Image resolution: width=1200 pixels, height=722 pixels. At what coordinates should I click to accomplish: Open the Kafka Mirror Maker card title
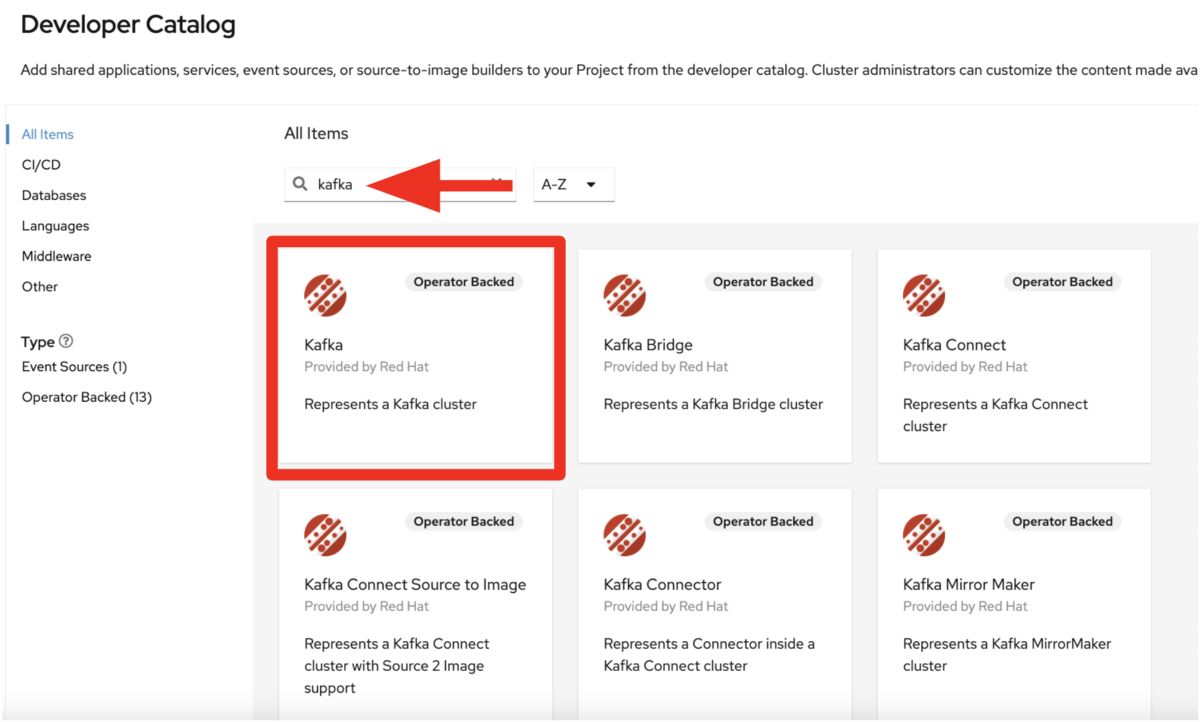[x=969, y=585]
